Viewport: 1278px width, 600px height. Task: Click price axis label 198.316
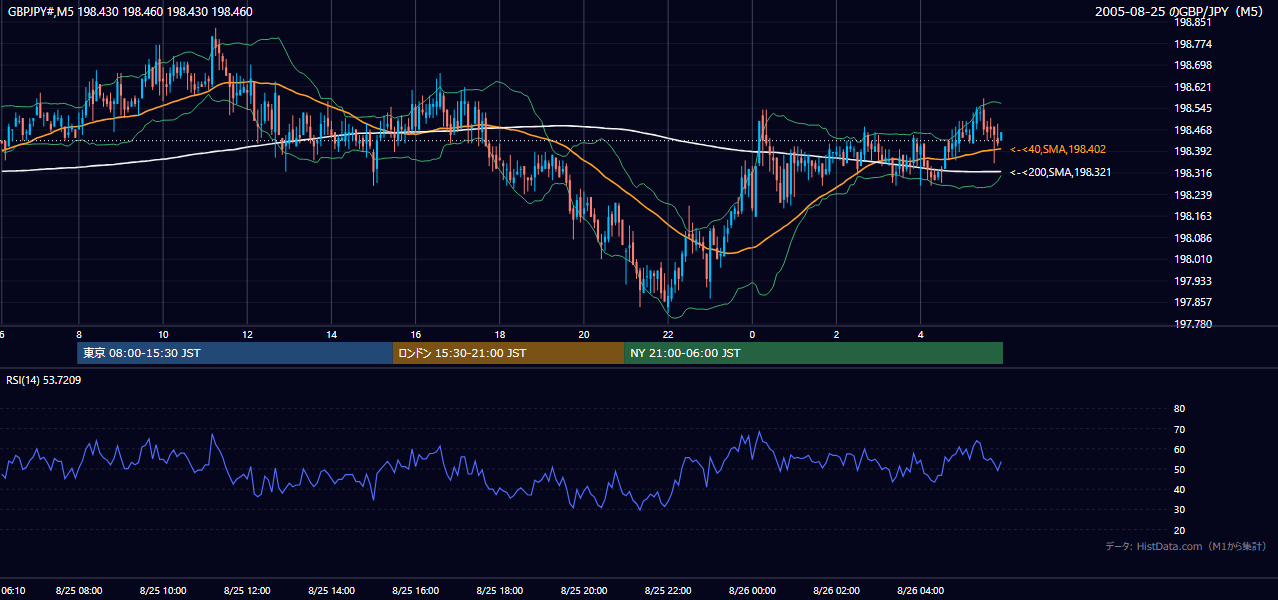(1193, 173)
